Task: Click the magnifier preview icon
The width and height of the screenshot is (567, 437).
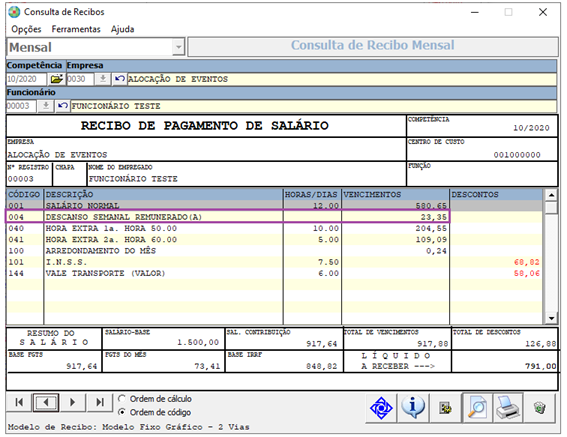Action: click(x=477, y=408)
